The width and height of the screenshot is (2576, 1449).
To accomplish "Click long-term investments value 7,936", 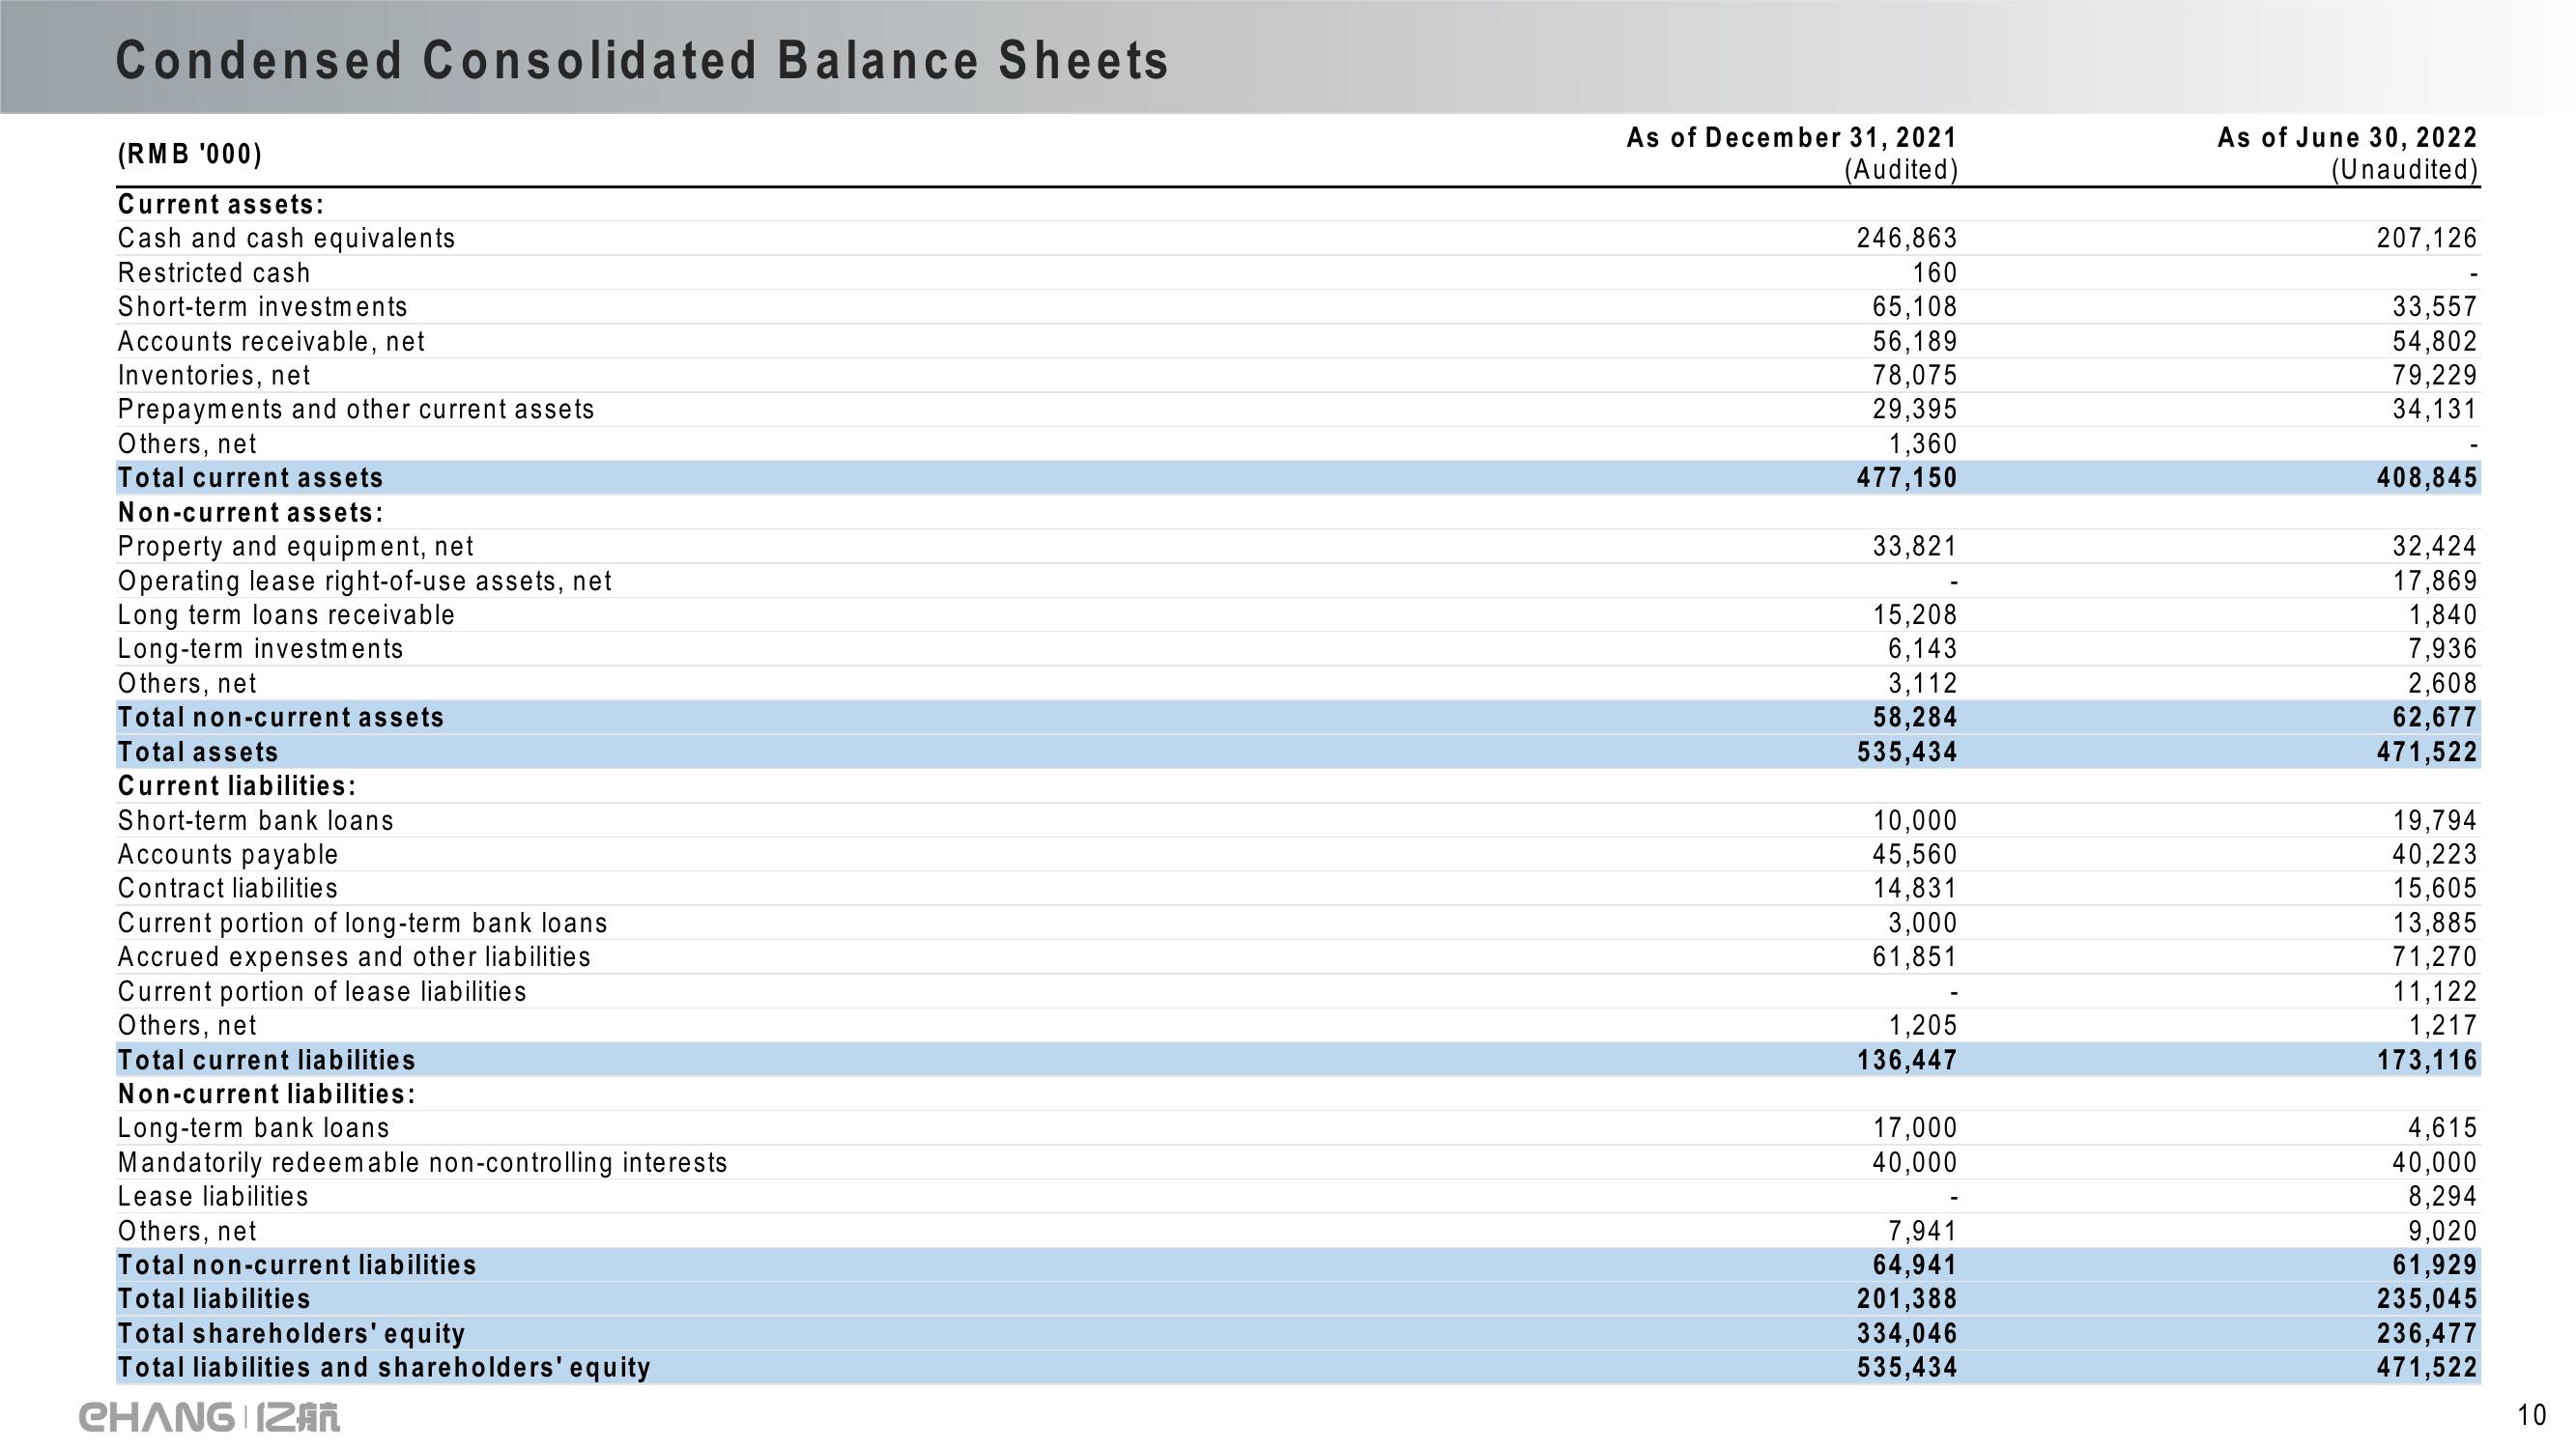I will click(2444, 649).
